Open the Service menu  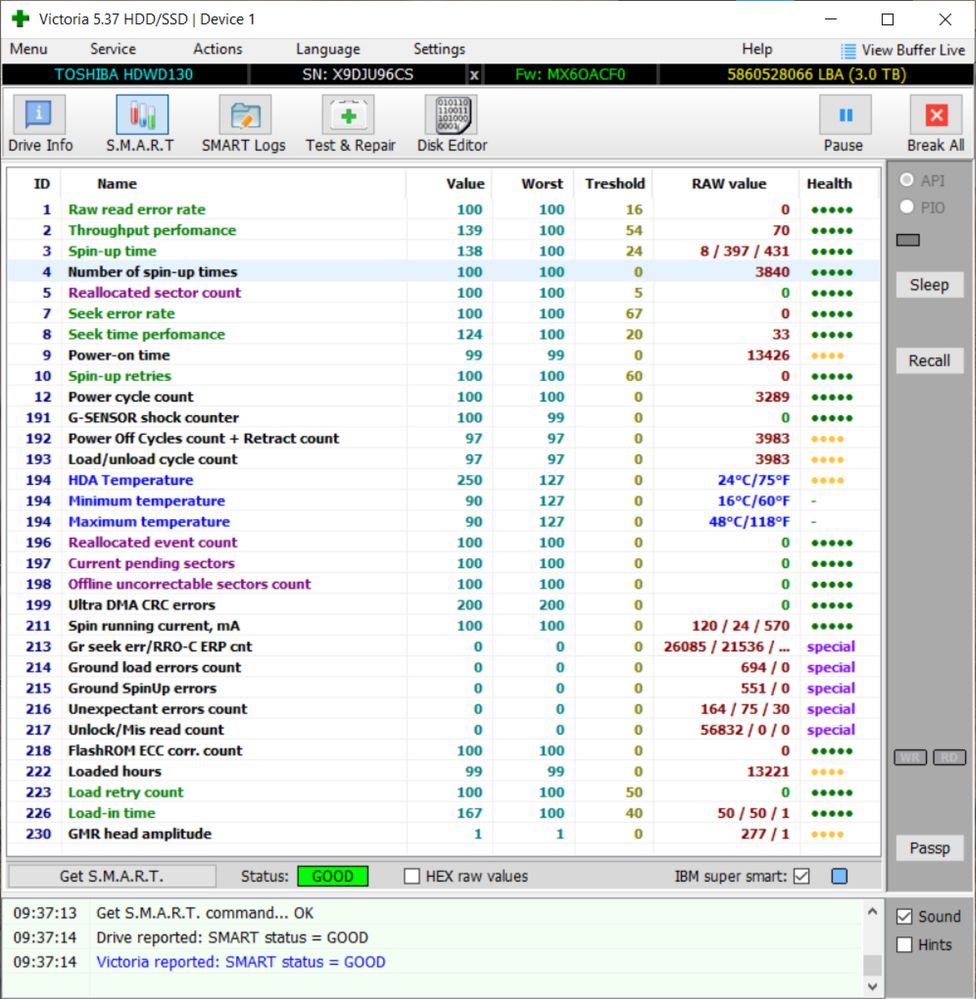click(113, 49)
